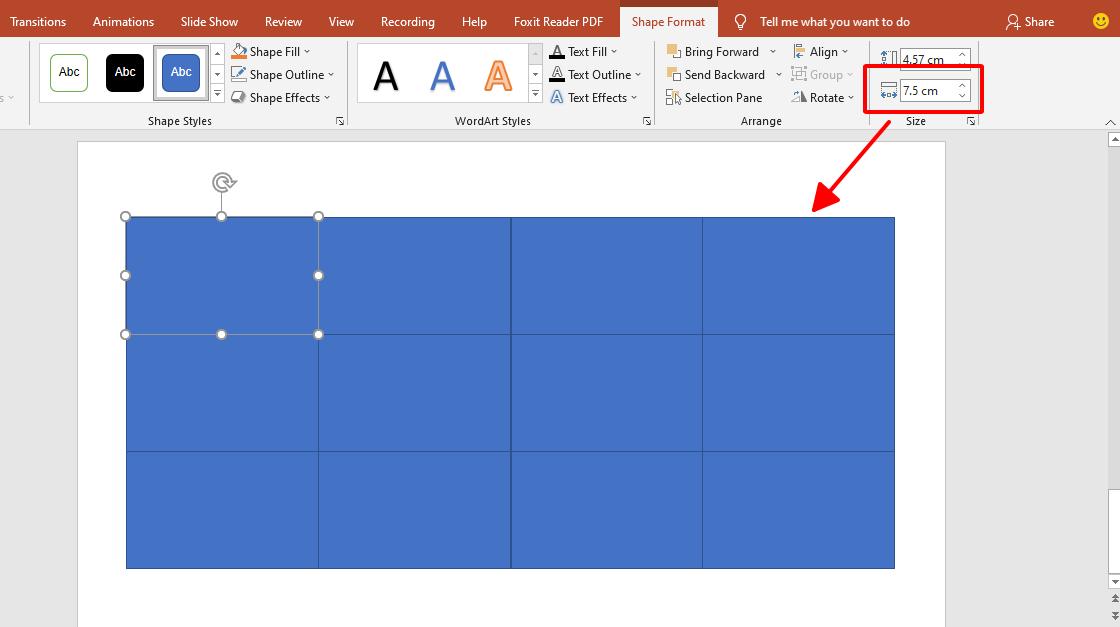This screenshot has width=1120, height=627.
Task: Open the Align menu
Action: [821, 51]
